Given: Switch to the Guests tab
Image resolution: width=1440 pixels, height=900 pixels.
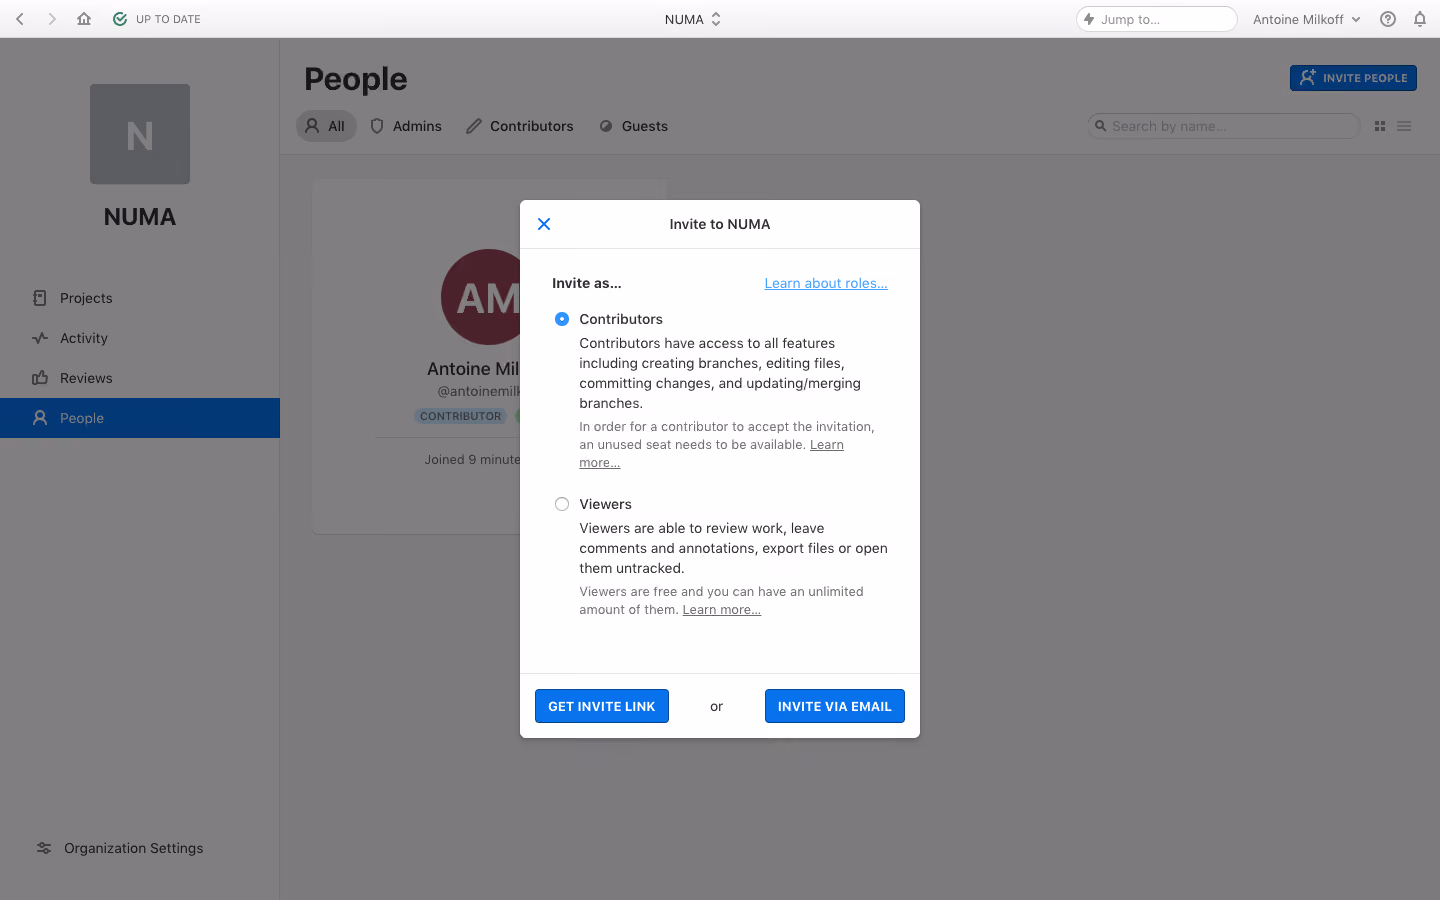Looking at the screenshot, I should 634,126.
